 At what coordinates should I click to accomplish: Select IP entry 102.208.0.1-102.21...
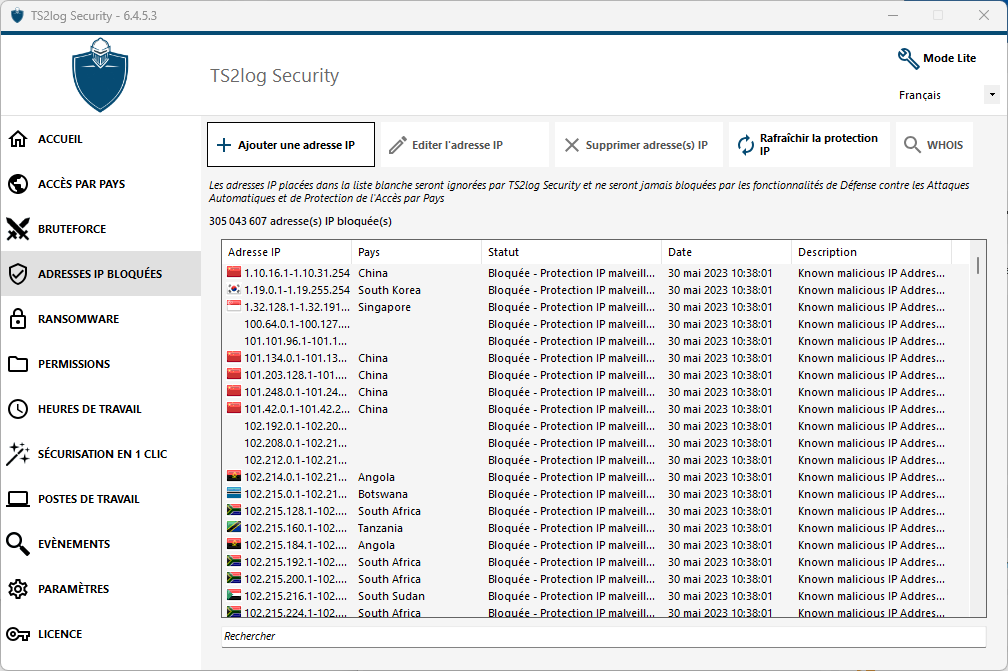coord(595,443)
